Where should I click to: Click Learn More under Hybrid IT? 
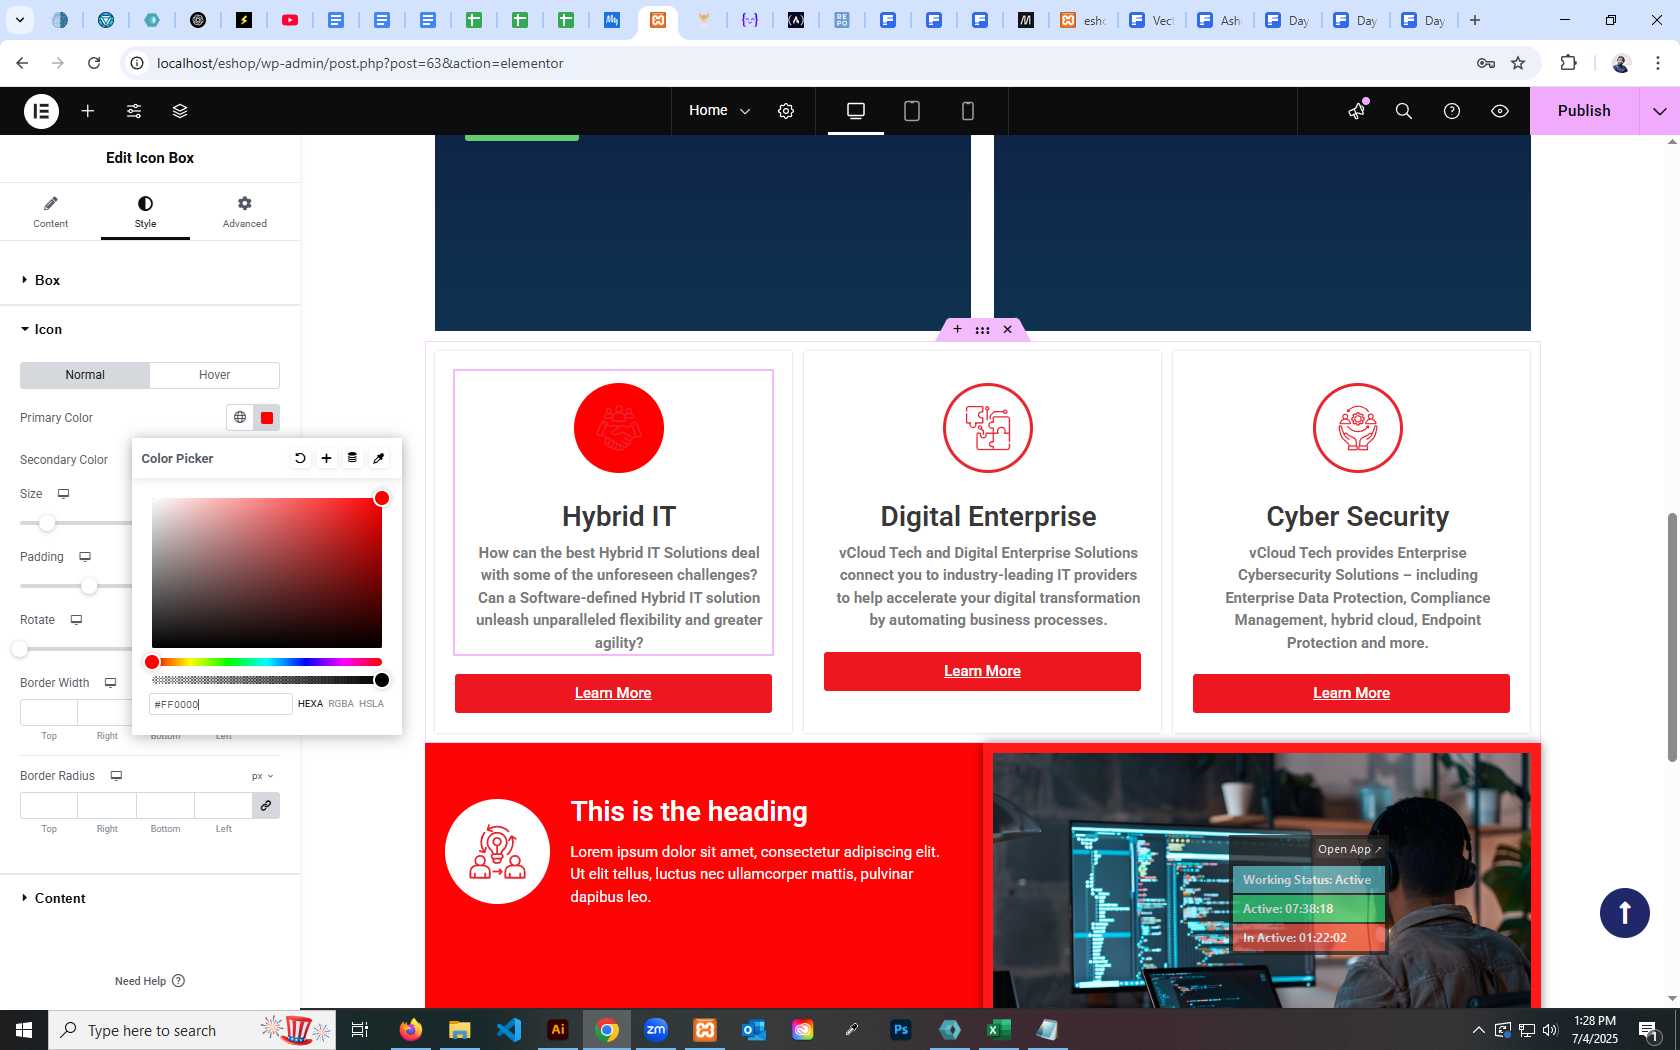click(613, 693)
